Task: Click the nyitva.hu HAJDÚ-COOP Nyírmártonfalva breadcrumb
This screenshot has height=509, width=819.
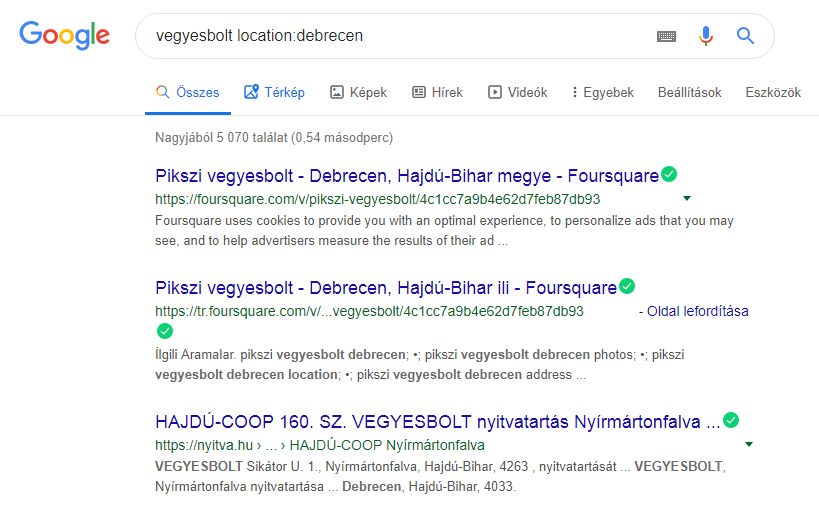Action: (320, 445)
